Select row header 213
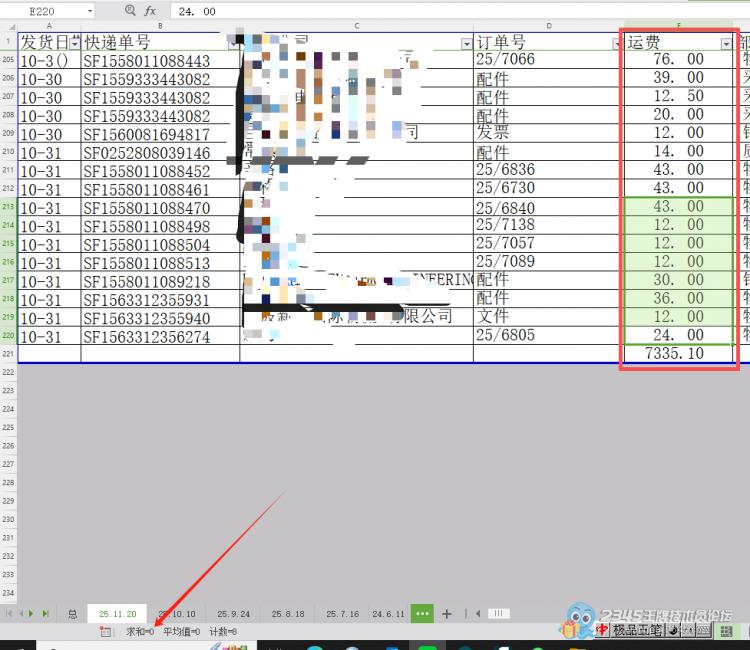Screen dimensions: 750x650 pos(9,207)
